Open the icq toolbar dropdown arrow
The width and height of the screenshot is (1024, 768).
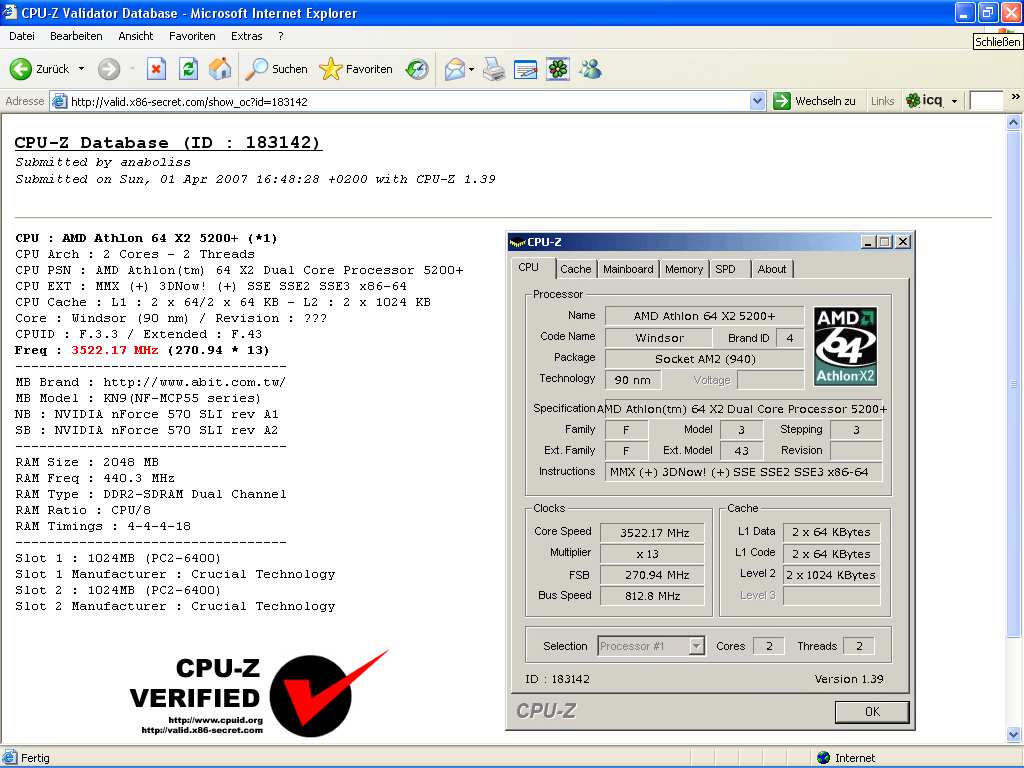(954, 101)
